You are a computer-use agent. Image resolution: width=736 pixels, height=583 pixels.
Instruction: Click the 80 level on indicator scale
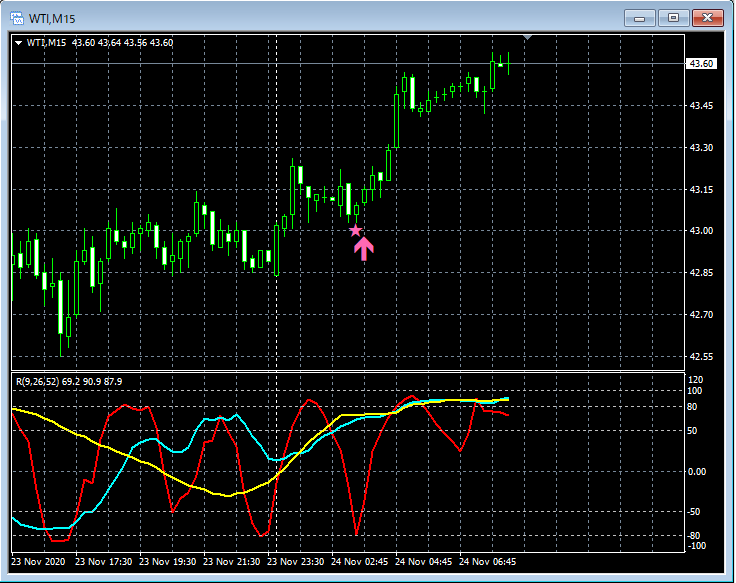tap(696, 406)
